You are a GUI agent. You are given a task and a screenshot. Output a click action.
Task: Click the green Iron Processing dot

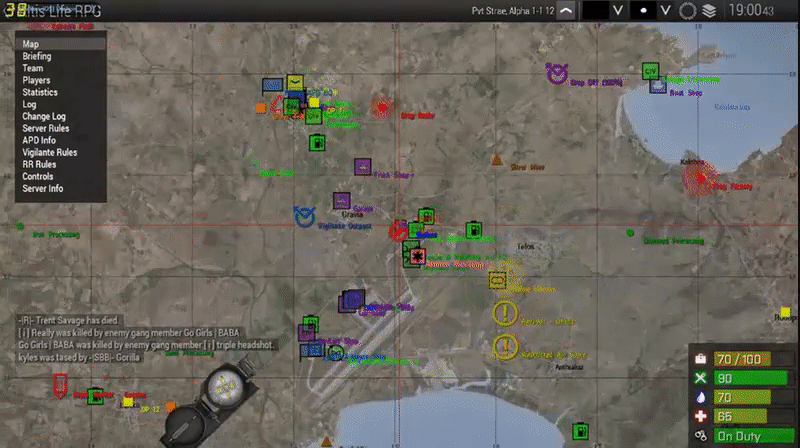[20, 226]
